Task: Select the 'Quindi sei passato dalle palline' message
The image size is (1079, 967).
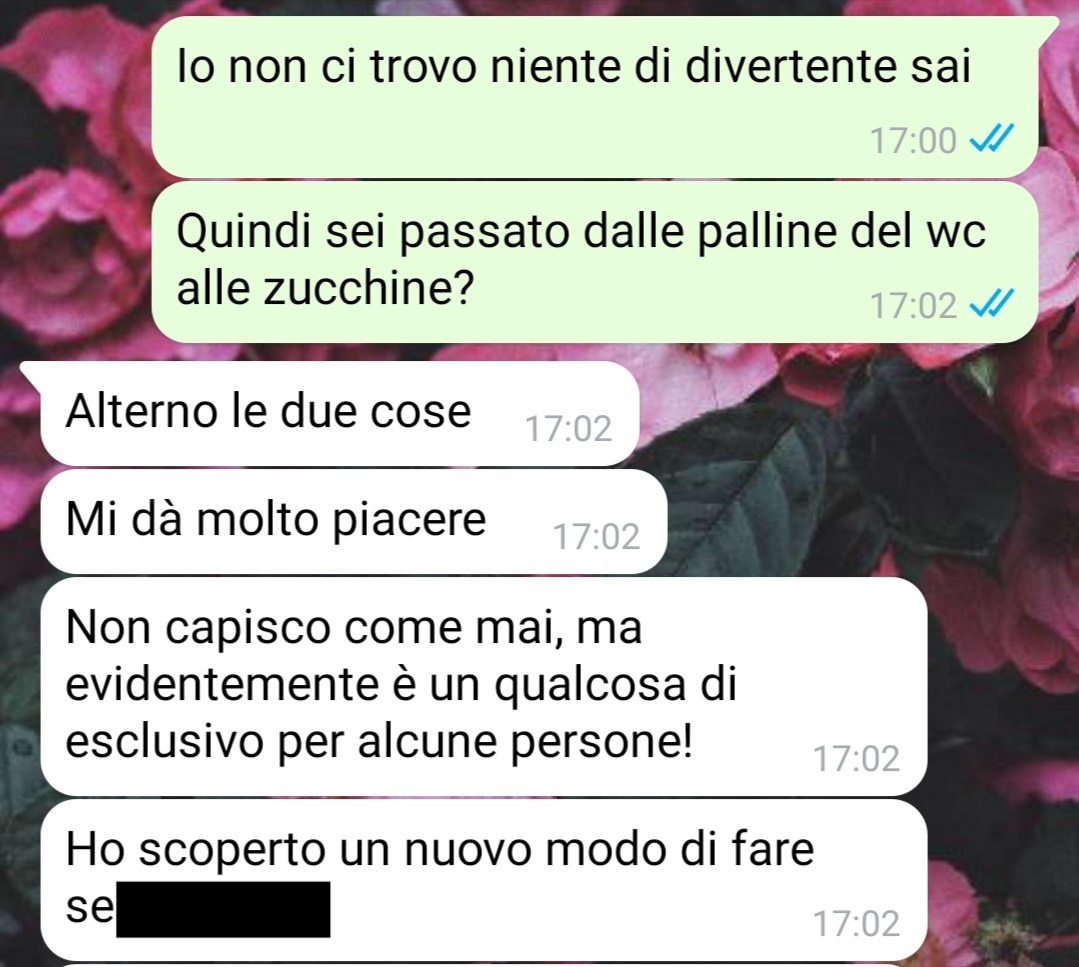Action: click(595, 262)
